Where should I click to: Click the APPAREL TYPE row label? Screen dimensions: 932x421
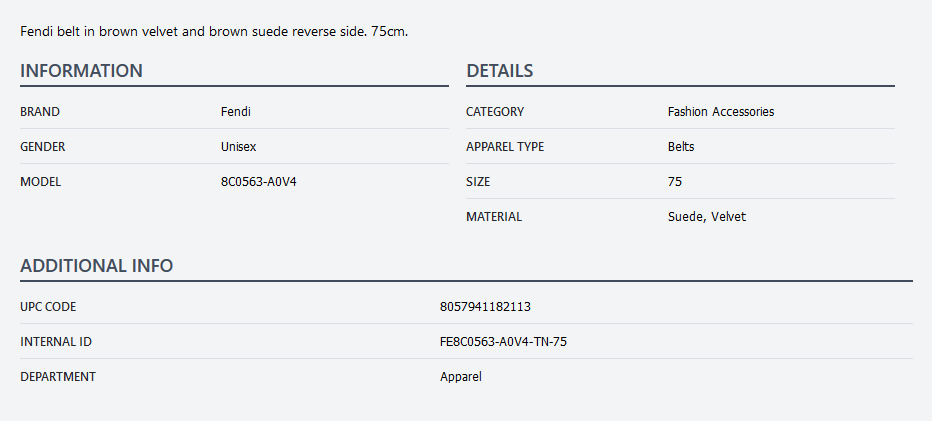pyautogui.click(x=505, y=147)
